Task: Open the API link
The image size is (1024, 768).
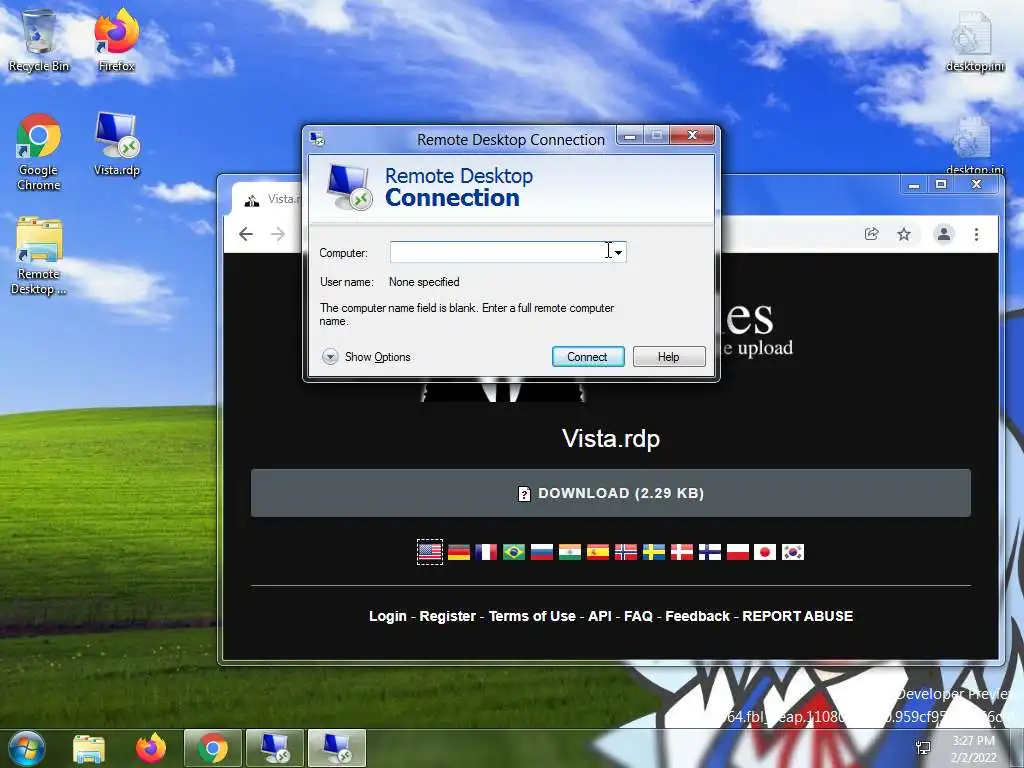Action: tap(600, 616)
